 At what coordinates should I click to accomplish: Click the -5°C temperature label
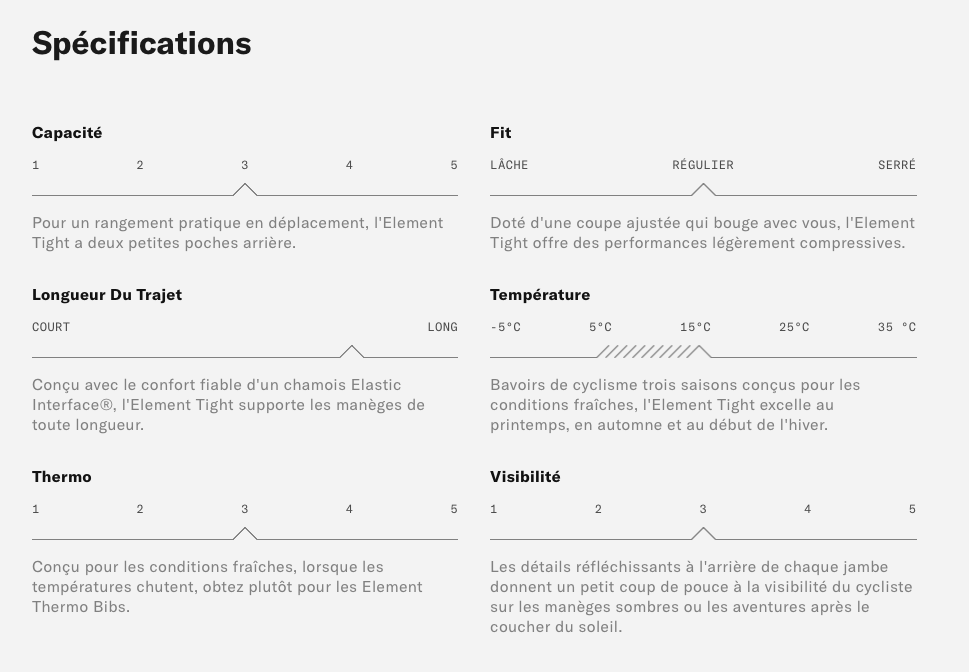[x=505, y=327]
